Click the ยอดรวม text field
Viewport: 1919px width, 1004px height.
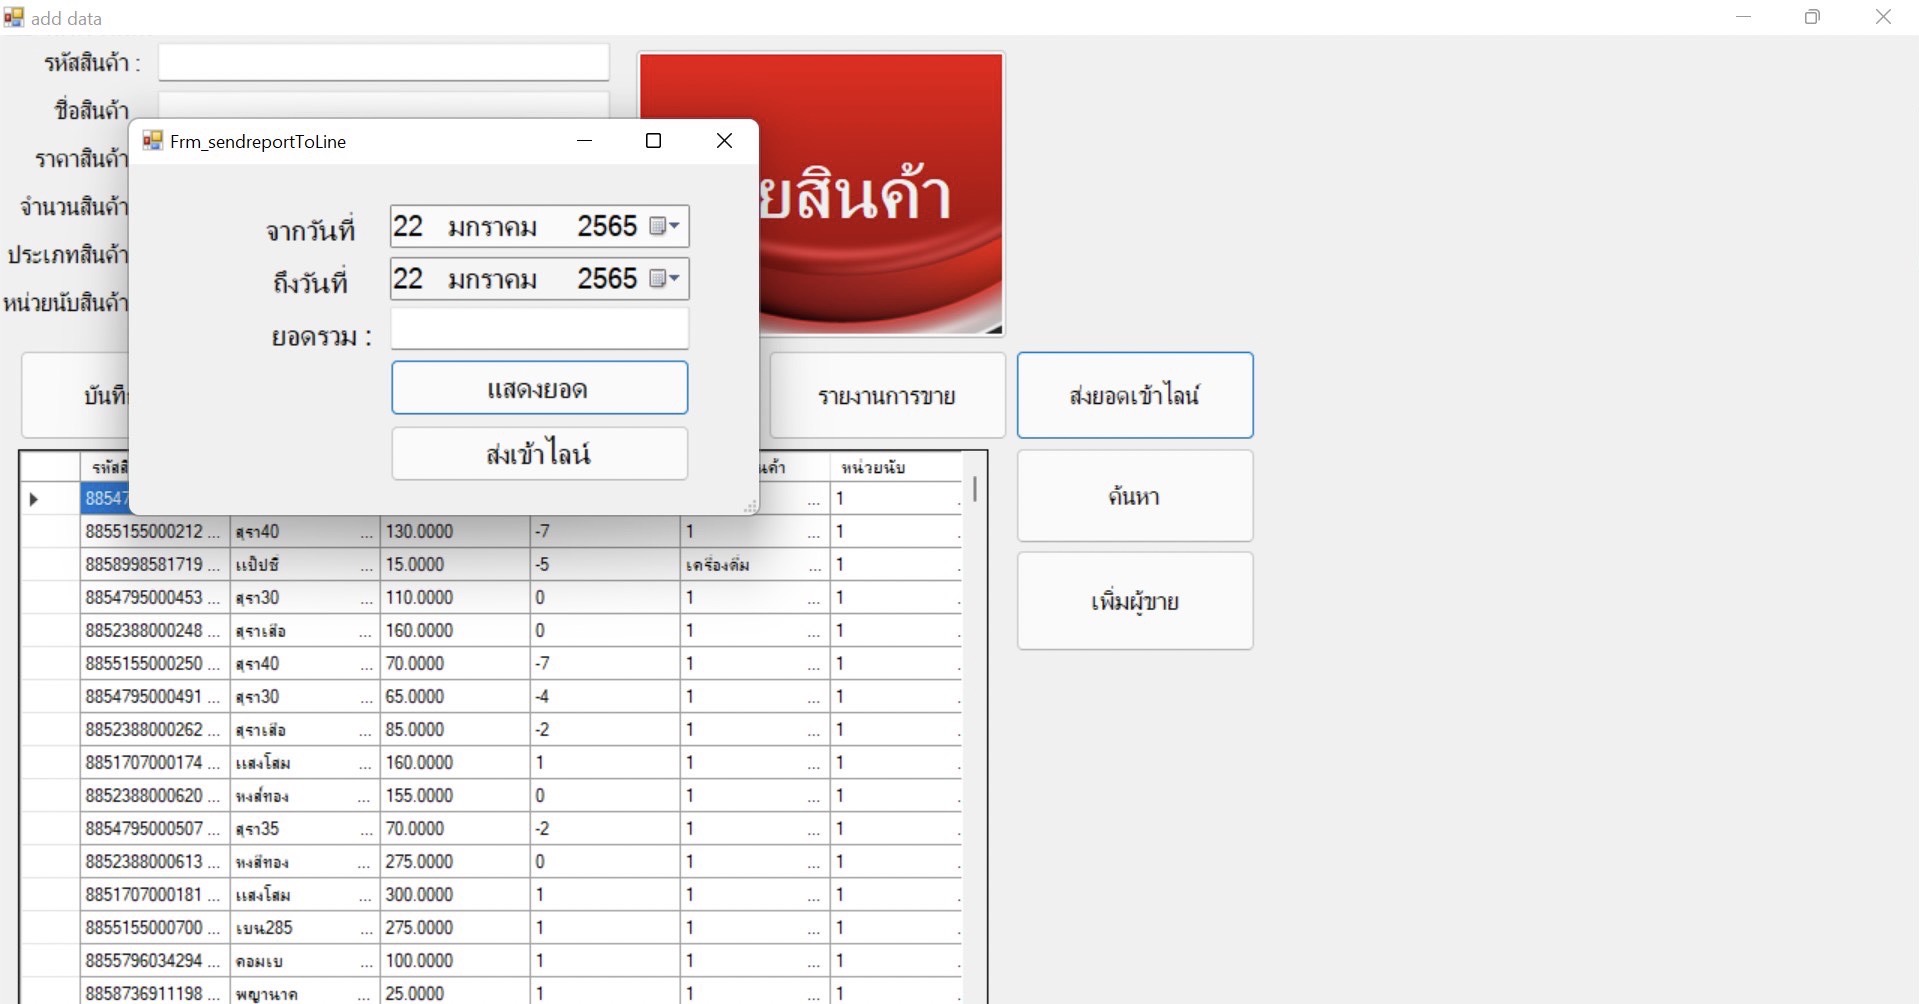click(x=539, y=329)
